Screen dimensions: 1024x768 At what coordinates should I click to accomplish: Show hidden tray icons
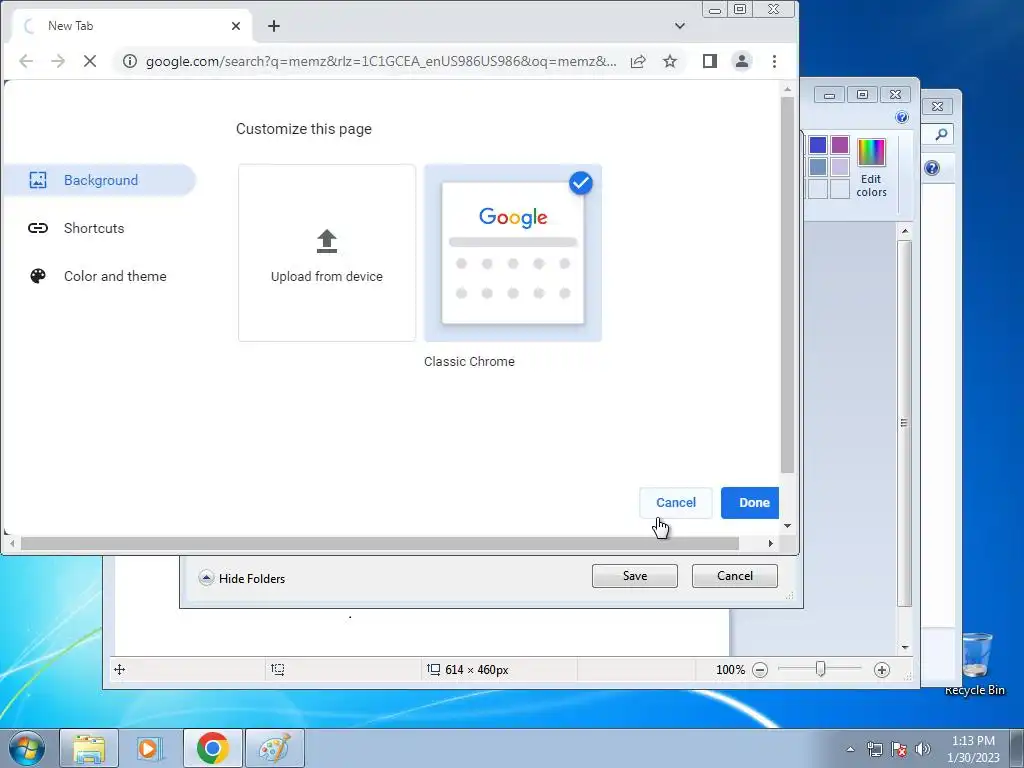pyautogui.click(x=850, y=749)
